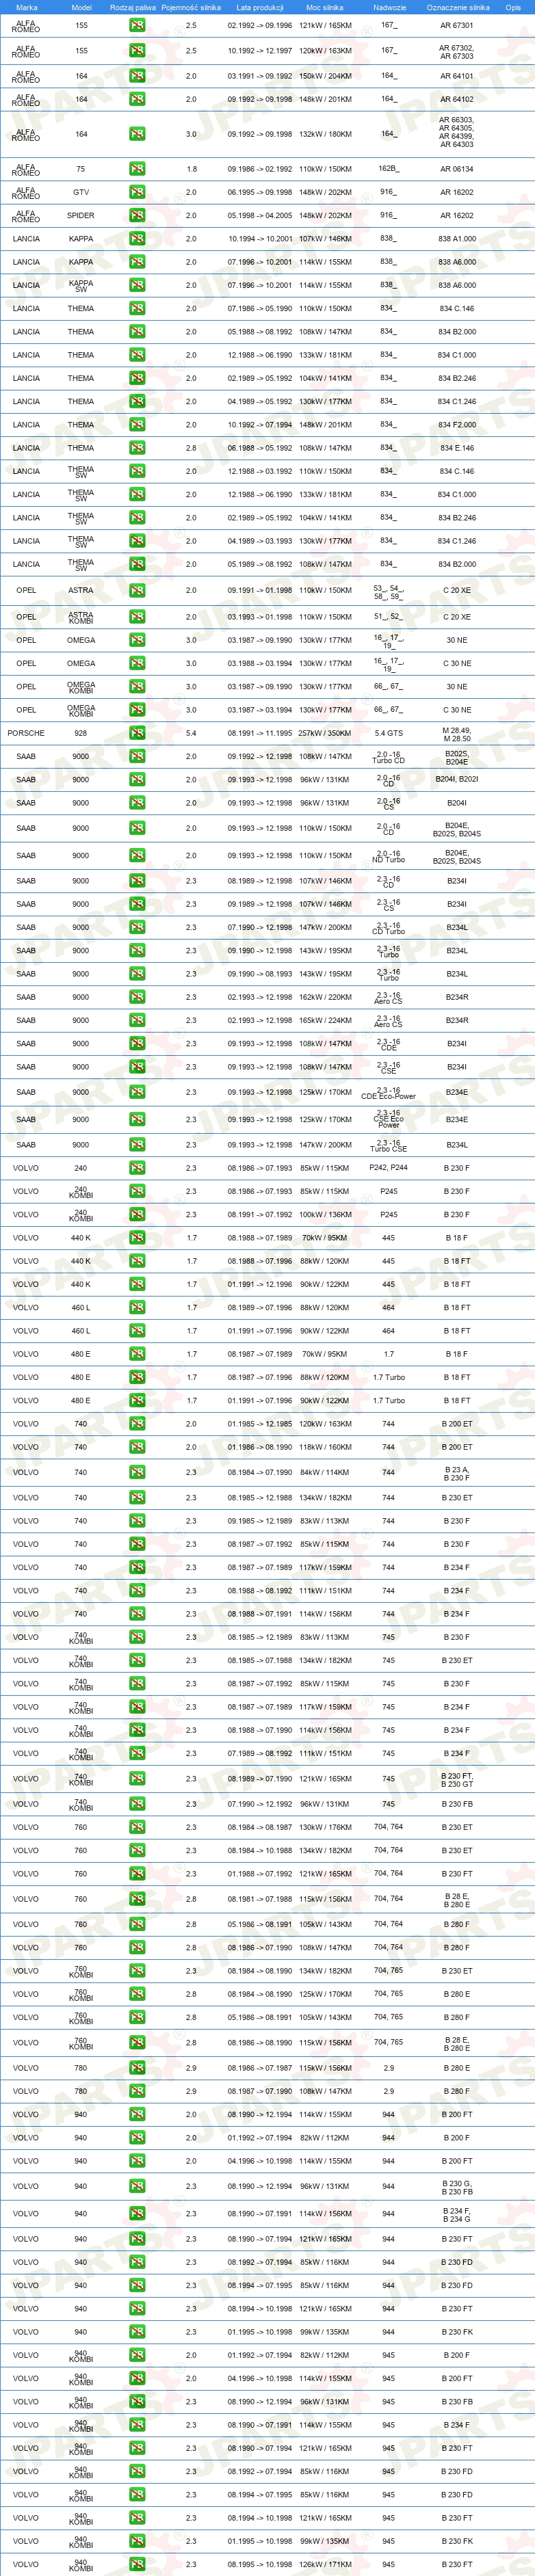The image size is (535, 2576).
Task: Click fuel icon in AR 64102 engine row
Action: click(x=137, y=99)
